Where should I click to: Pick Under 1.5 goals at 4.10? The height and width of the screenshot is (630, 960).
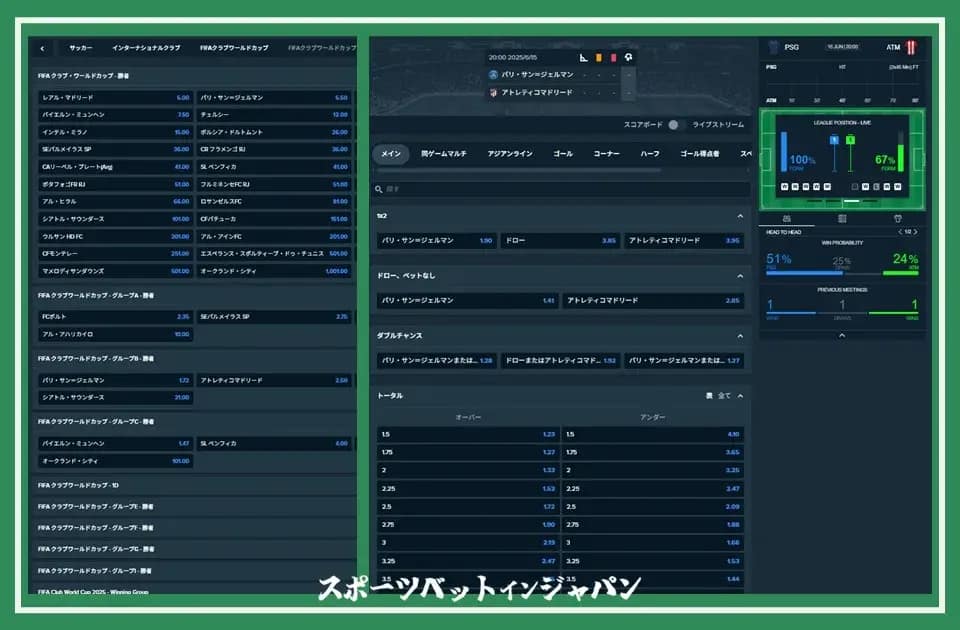(653, 435)
